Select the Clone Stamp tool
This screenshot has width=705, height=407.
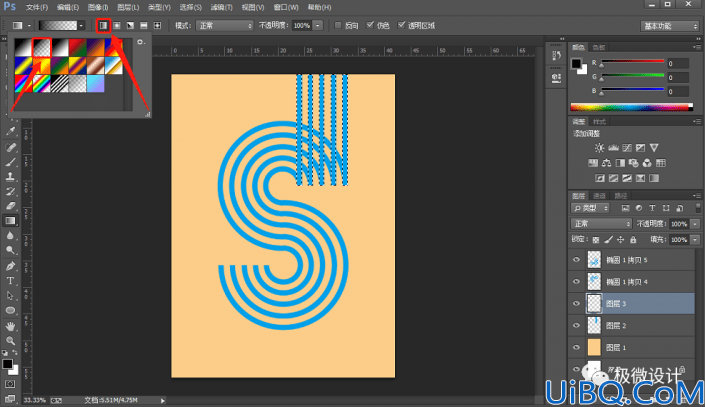click(10, 177)
